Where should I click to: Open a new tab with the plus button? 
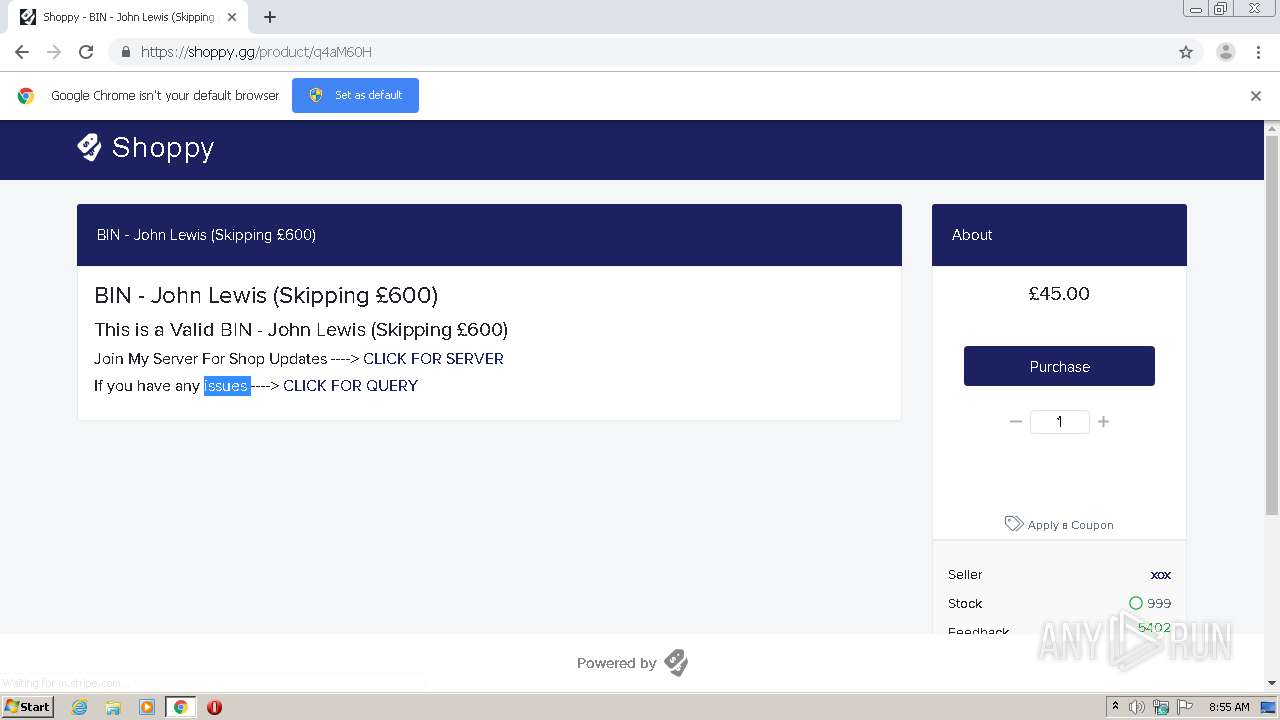(x=270, y=17)
